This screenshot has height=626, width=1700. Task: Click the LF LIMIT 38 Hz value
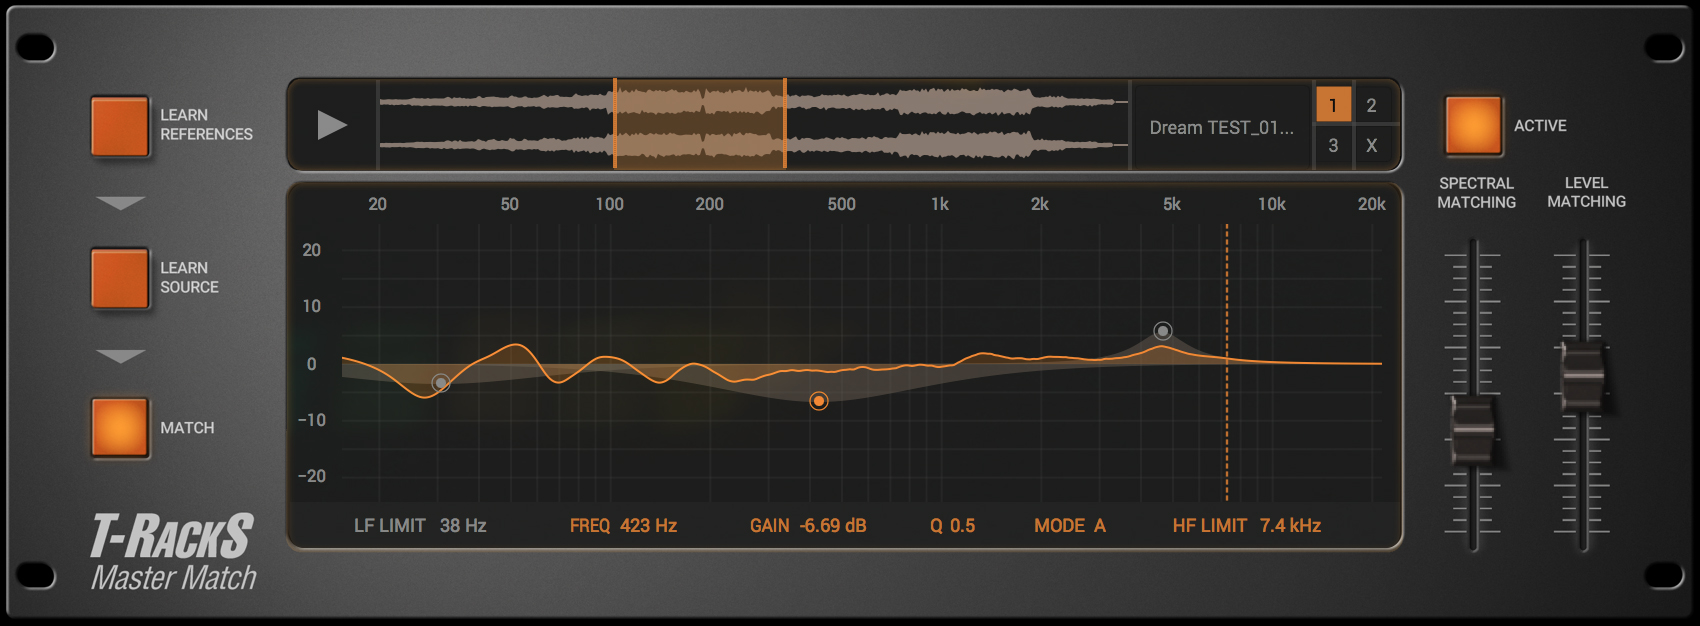tap(463, 526)
